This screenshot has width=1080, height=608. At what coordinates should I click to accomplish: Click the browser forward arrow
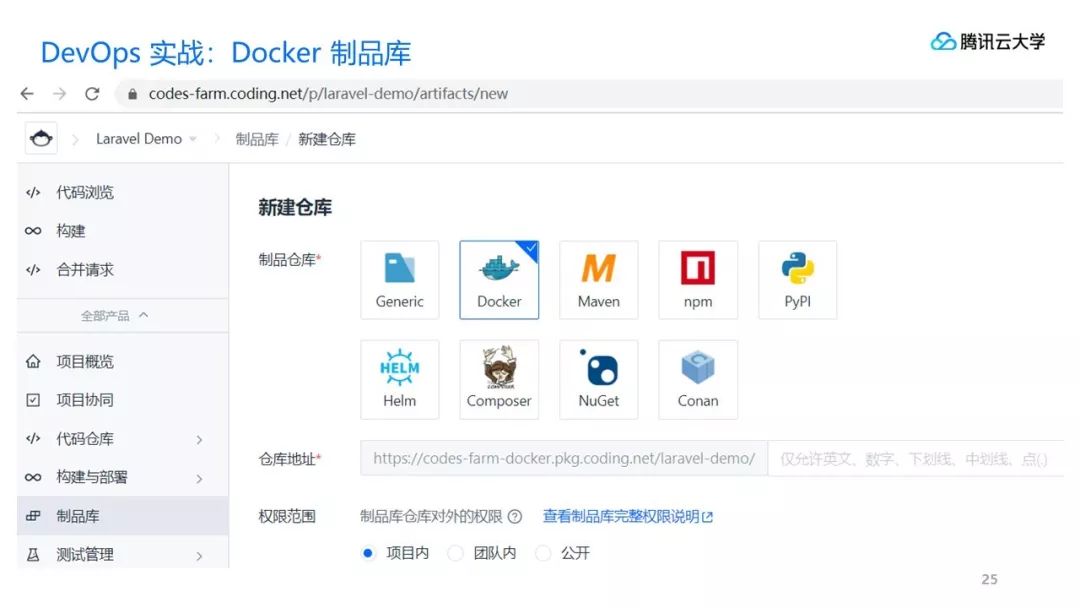point(60,94)
